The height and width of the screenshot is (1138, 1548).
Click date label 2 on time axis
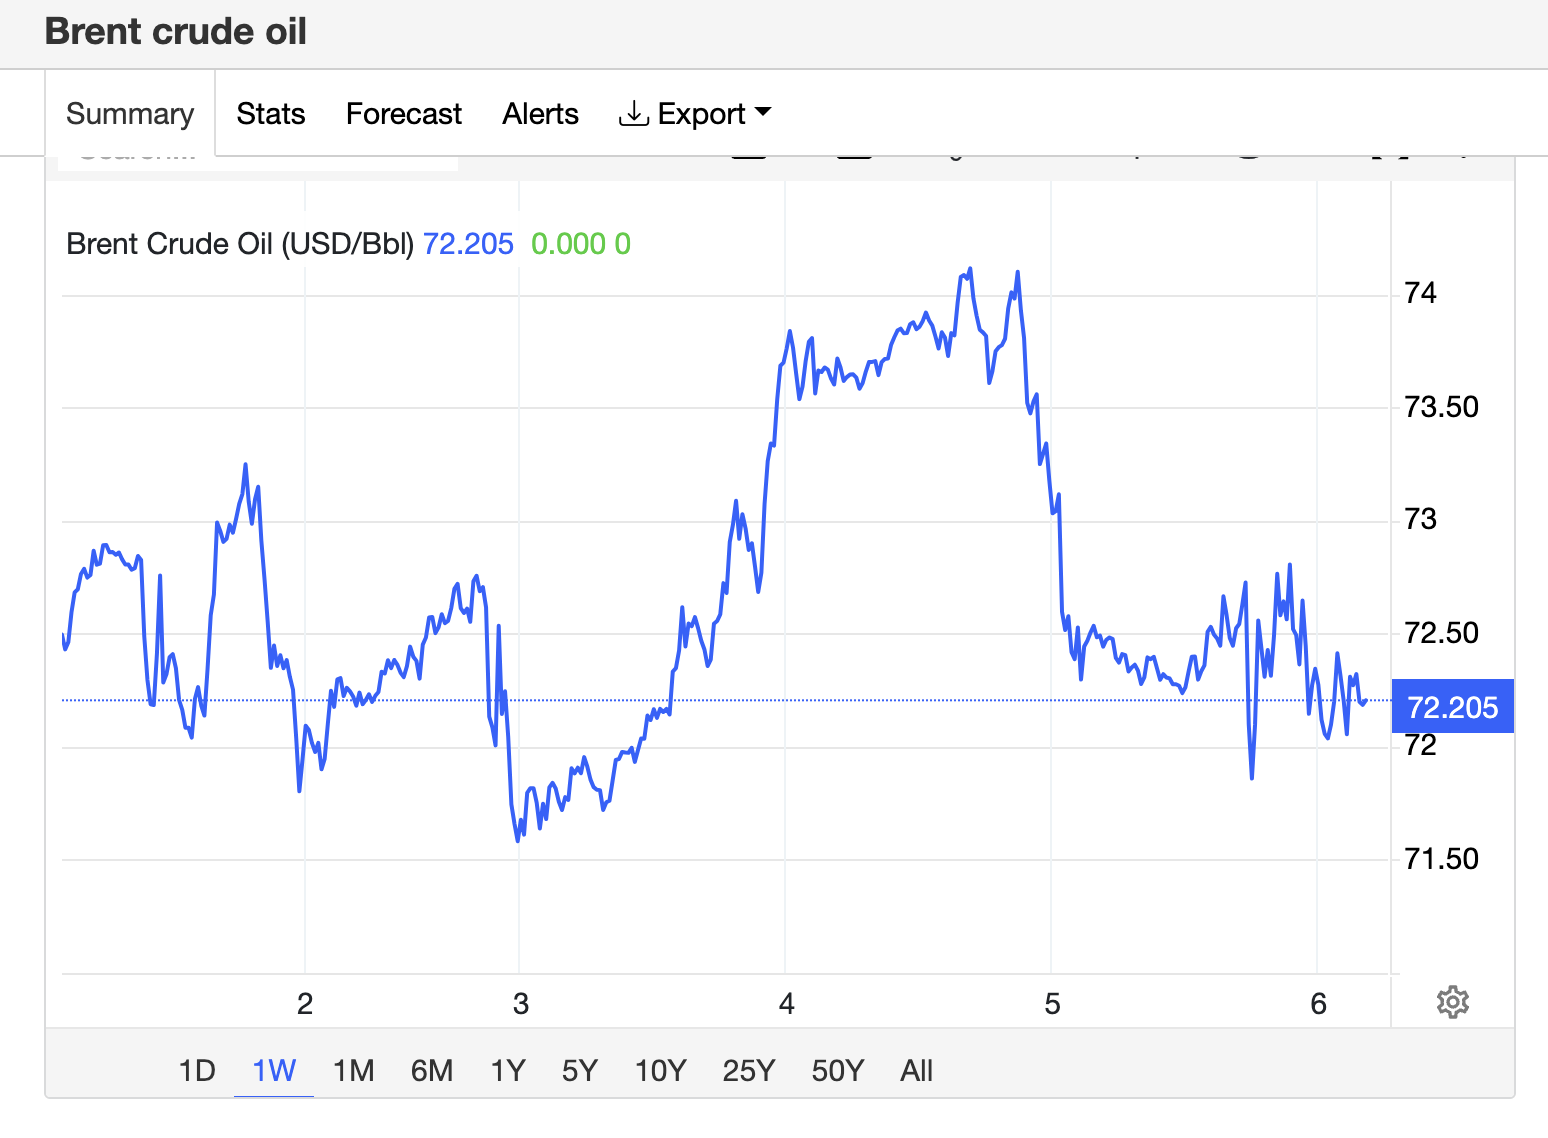point(305,1004)
